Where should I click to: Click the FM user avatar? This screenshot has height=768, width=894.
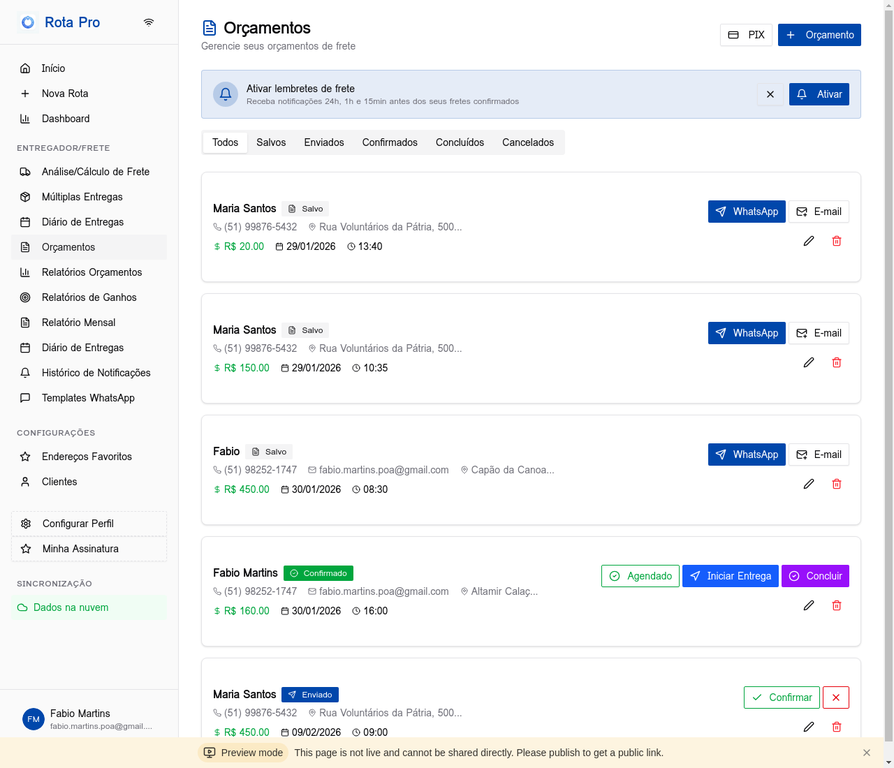point(33,719)
